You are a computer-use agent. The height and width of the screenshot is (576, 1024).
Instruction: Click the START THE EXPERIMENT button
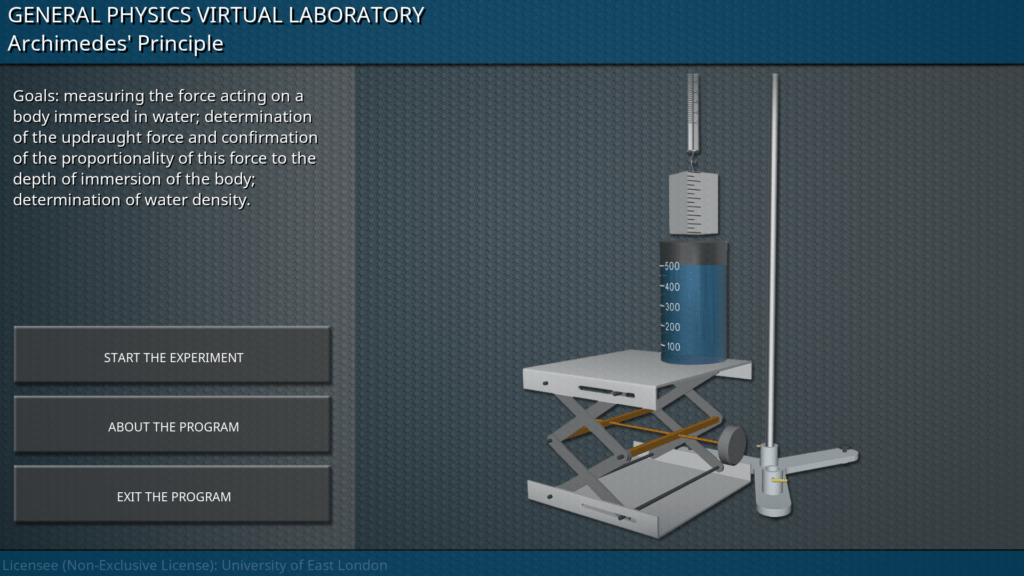click(173, 357)
